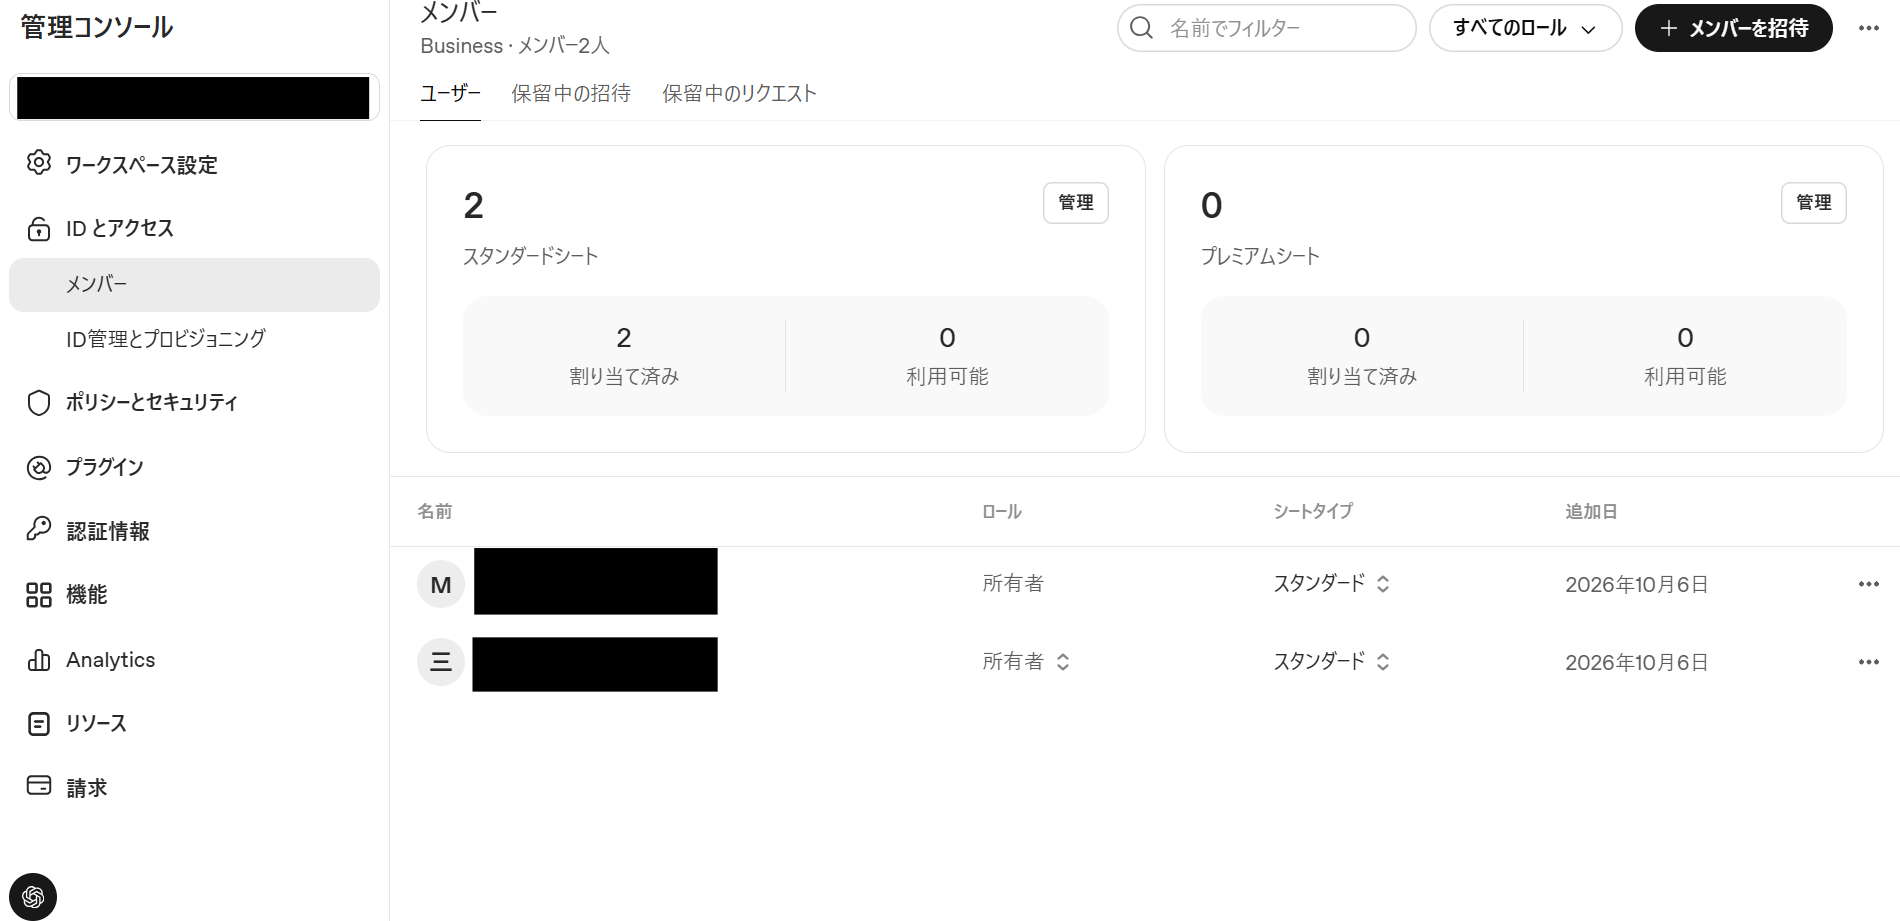Click the Analytics chart icon
1900x921 pixels.
click(39, 660)
